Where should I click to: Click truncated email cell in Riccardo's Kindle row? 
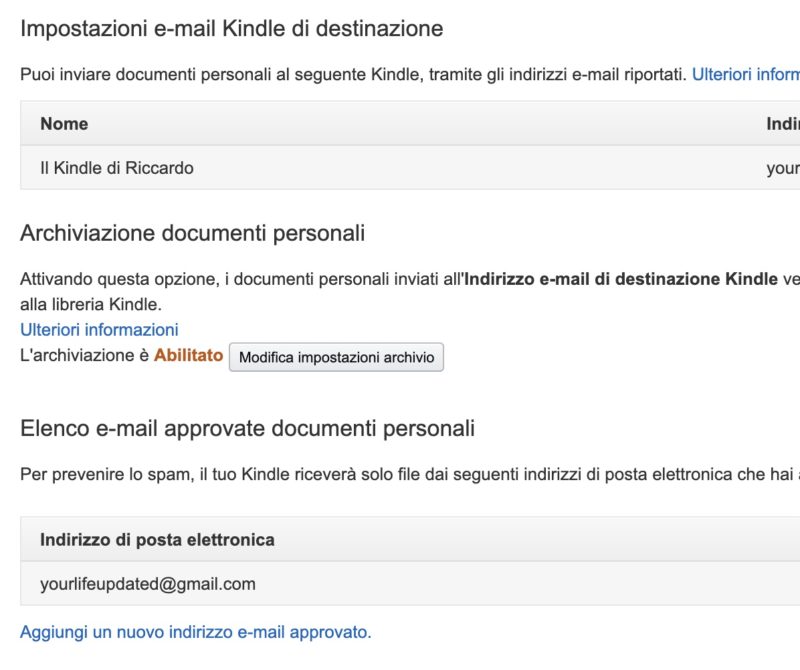782,168
